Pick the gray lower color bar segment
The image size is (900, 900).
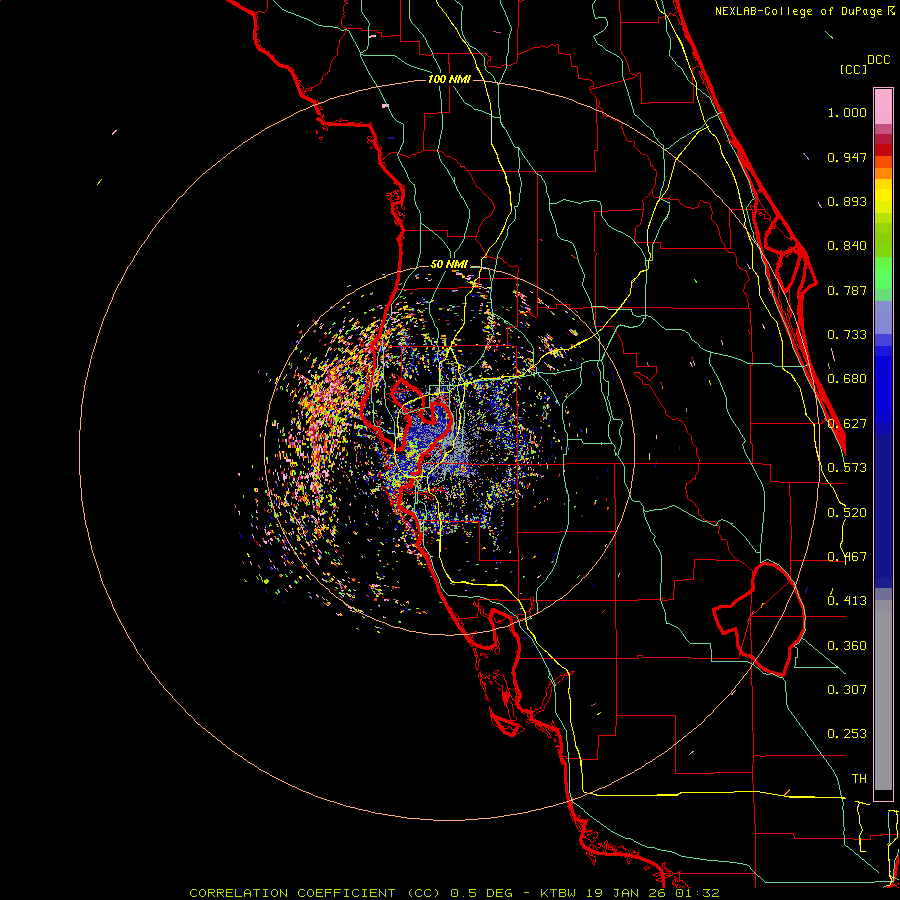(883, 695)
